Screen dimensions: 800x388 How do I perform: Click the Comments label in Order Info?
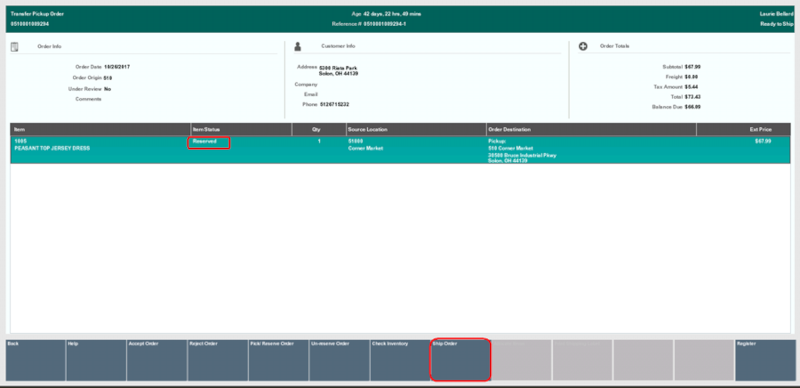89,99
